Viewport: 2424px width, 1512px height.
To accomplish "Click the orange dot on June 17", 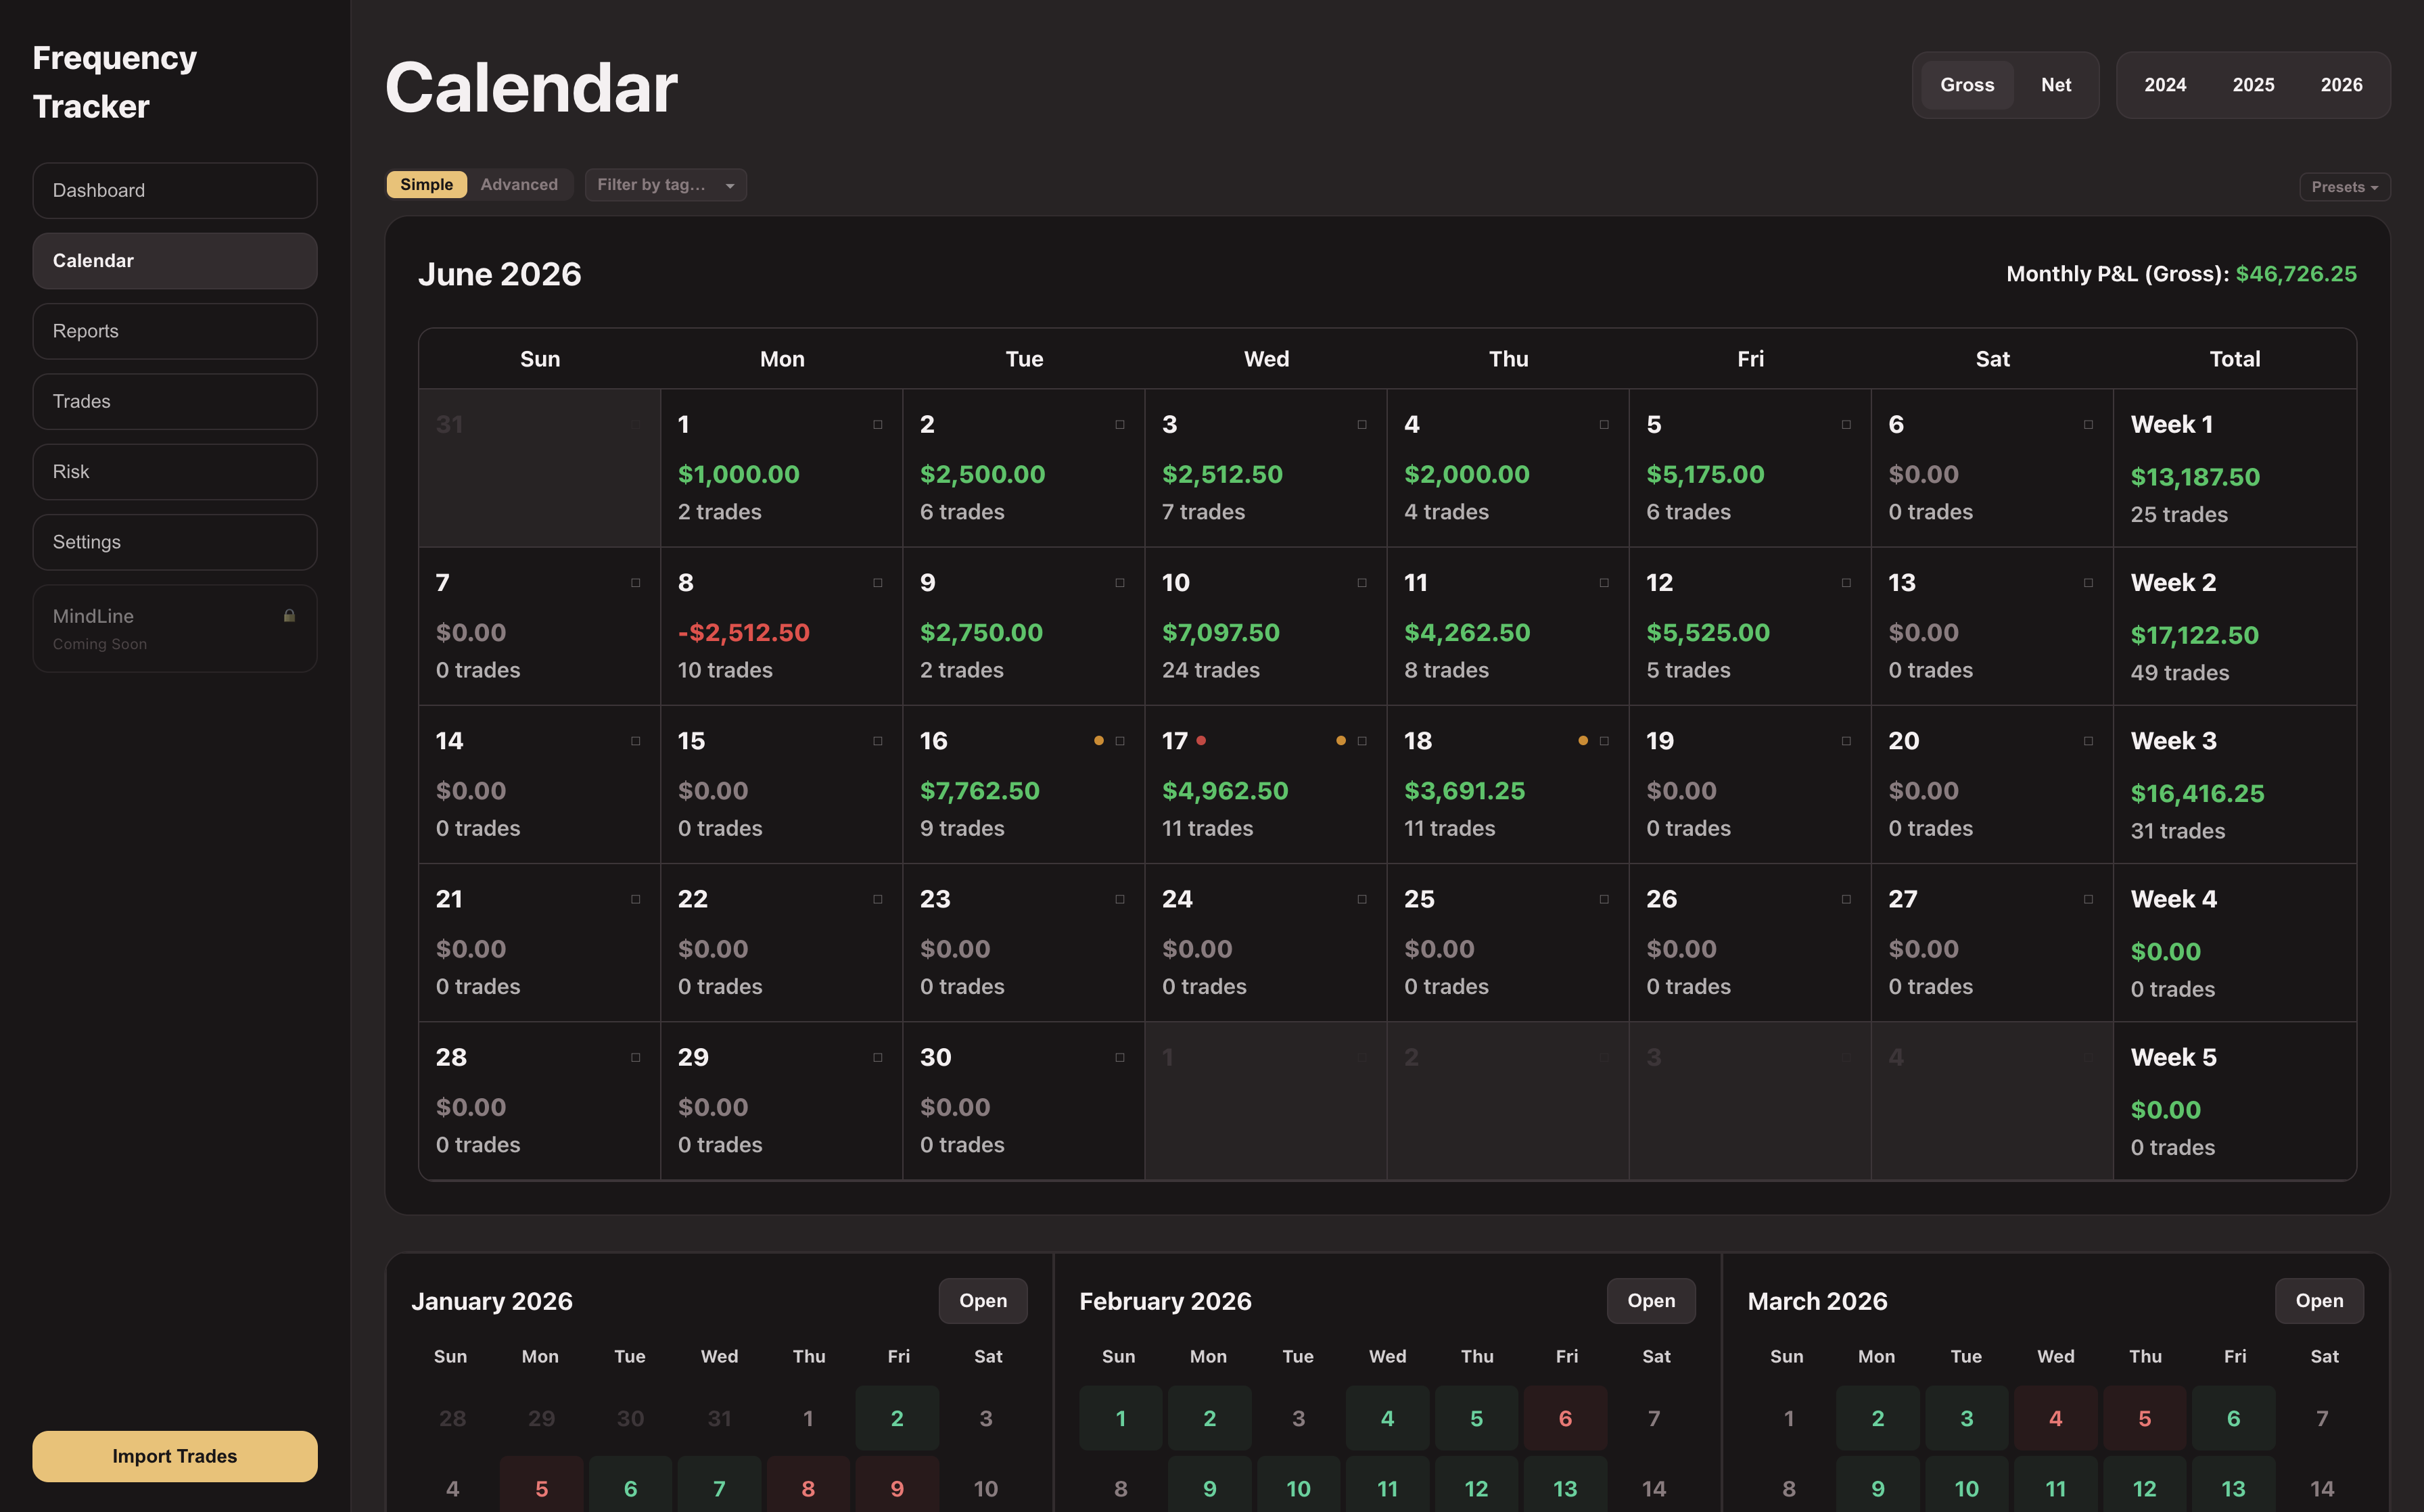I will 1341,741.
